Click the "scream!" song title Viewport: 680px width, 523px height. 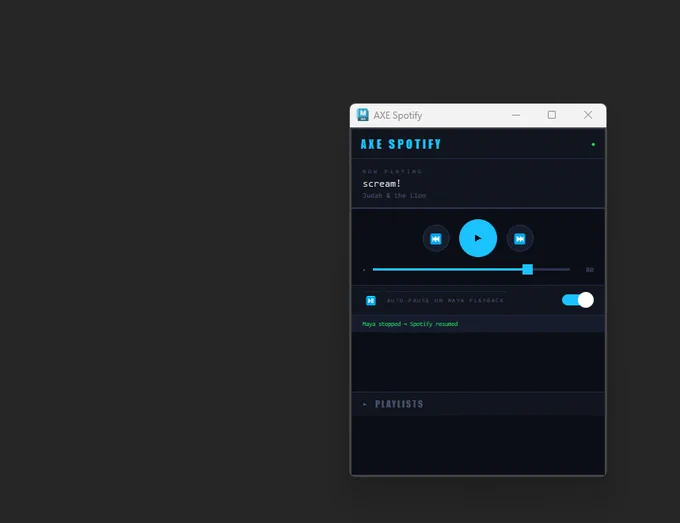(x=382, y=183)
